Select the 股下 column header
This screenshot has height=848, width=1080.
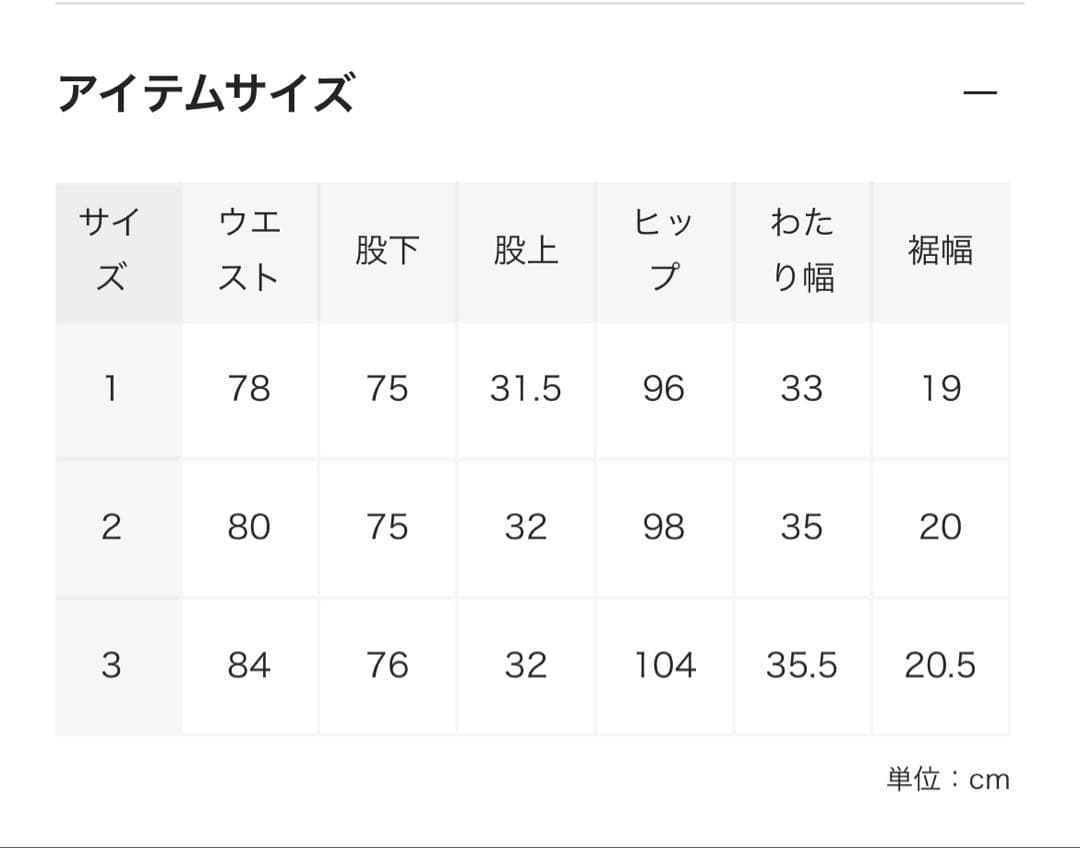(387, 250)
